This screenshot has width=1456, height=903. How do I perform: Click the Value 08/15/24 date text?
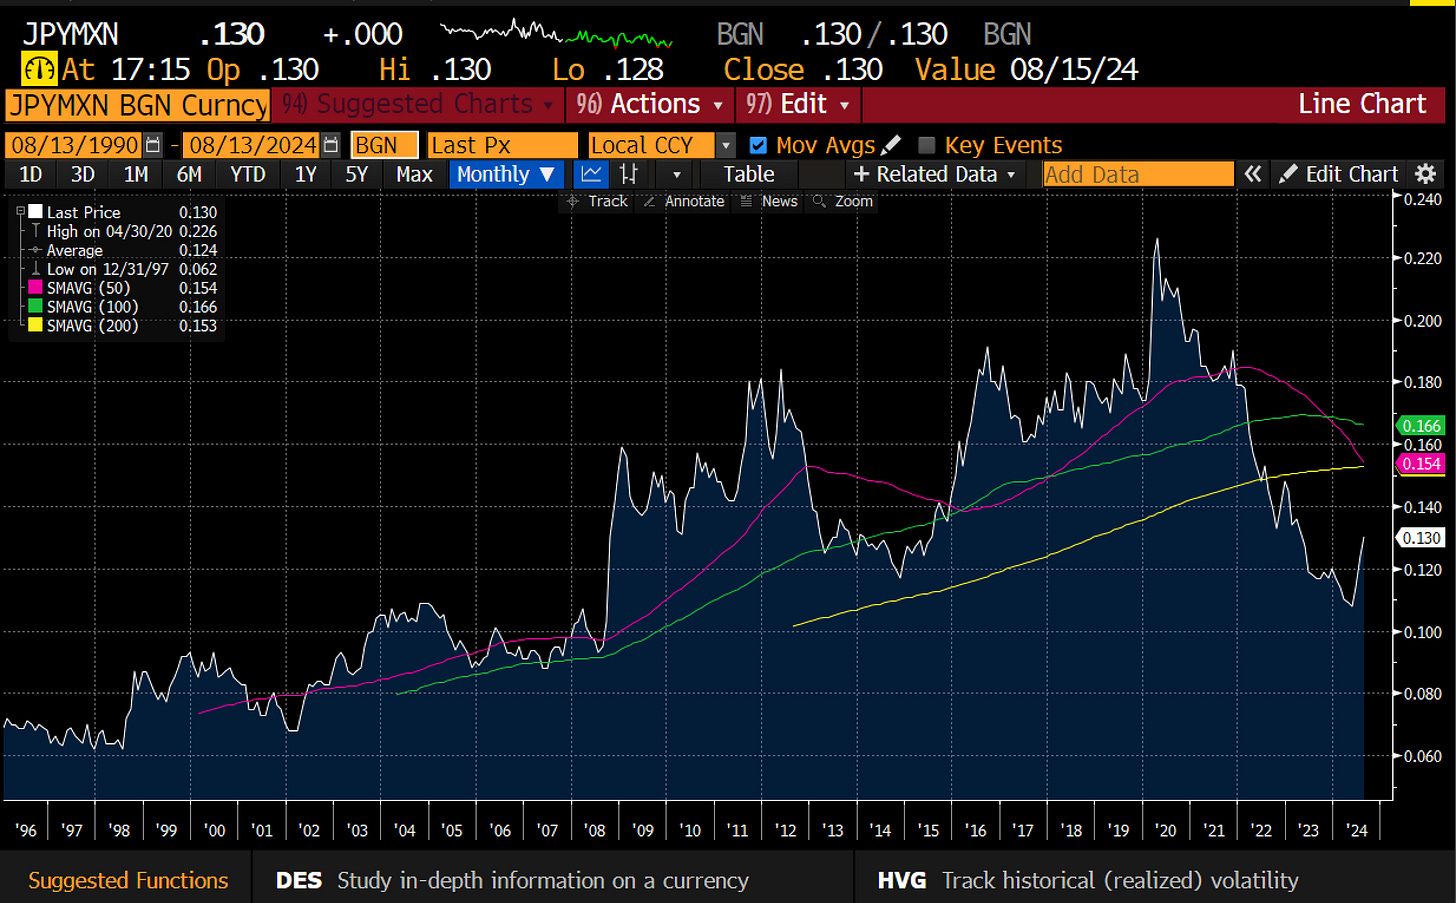click(x=1026, y=69)
